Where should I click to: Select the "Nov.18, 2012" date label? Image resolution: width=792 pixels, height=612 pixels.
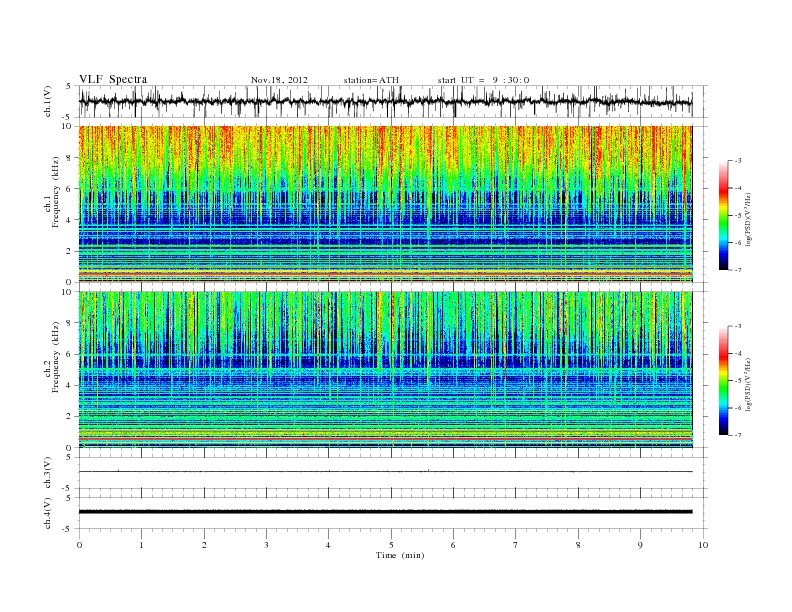(x=279, y=80)
